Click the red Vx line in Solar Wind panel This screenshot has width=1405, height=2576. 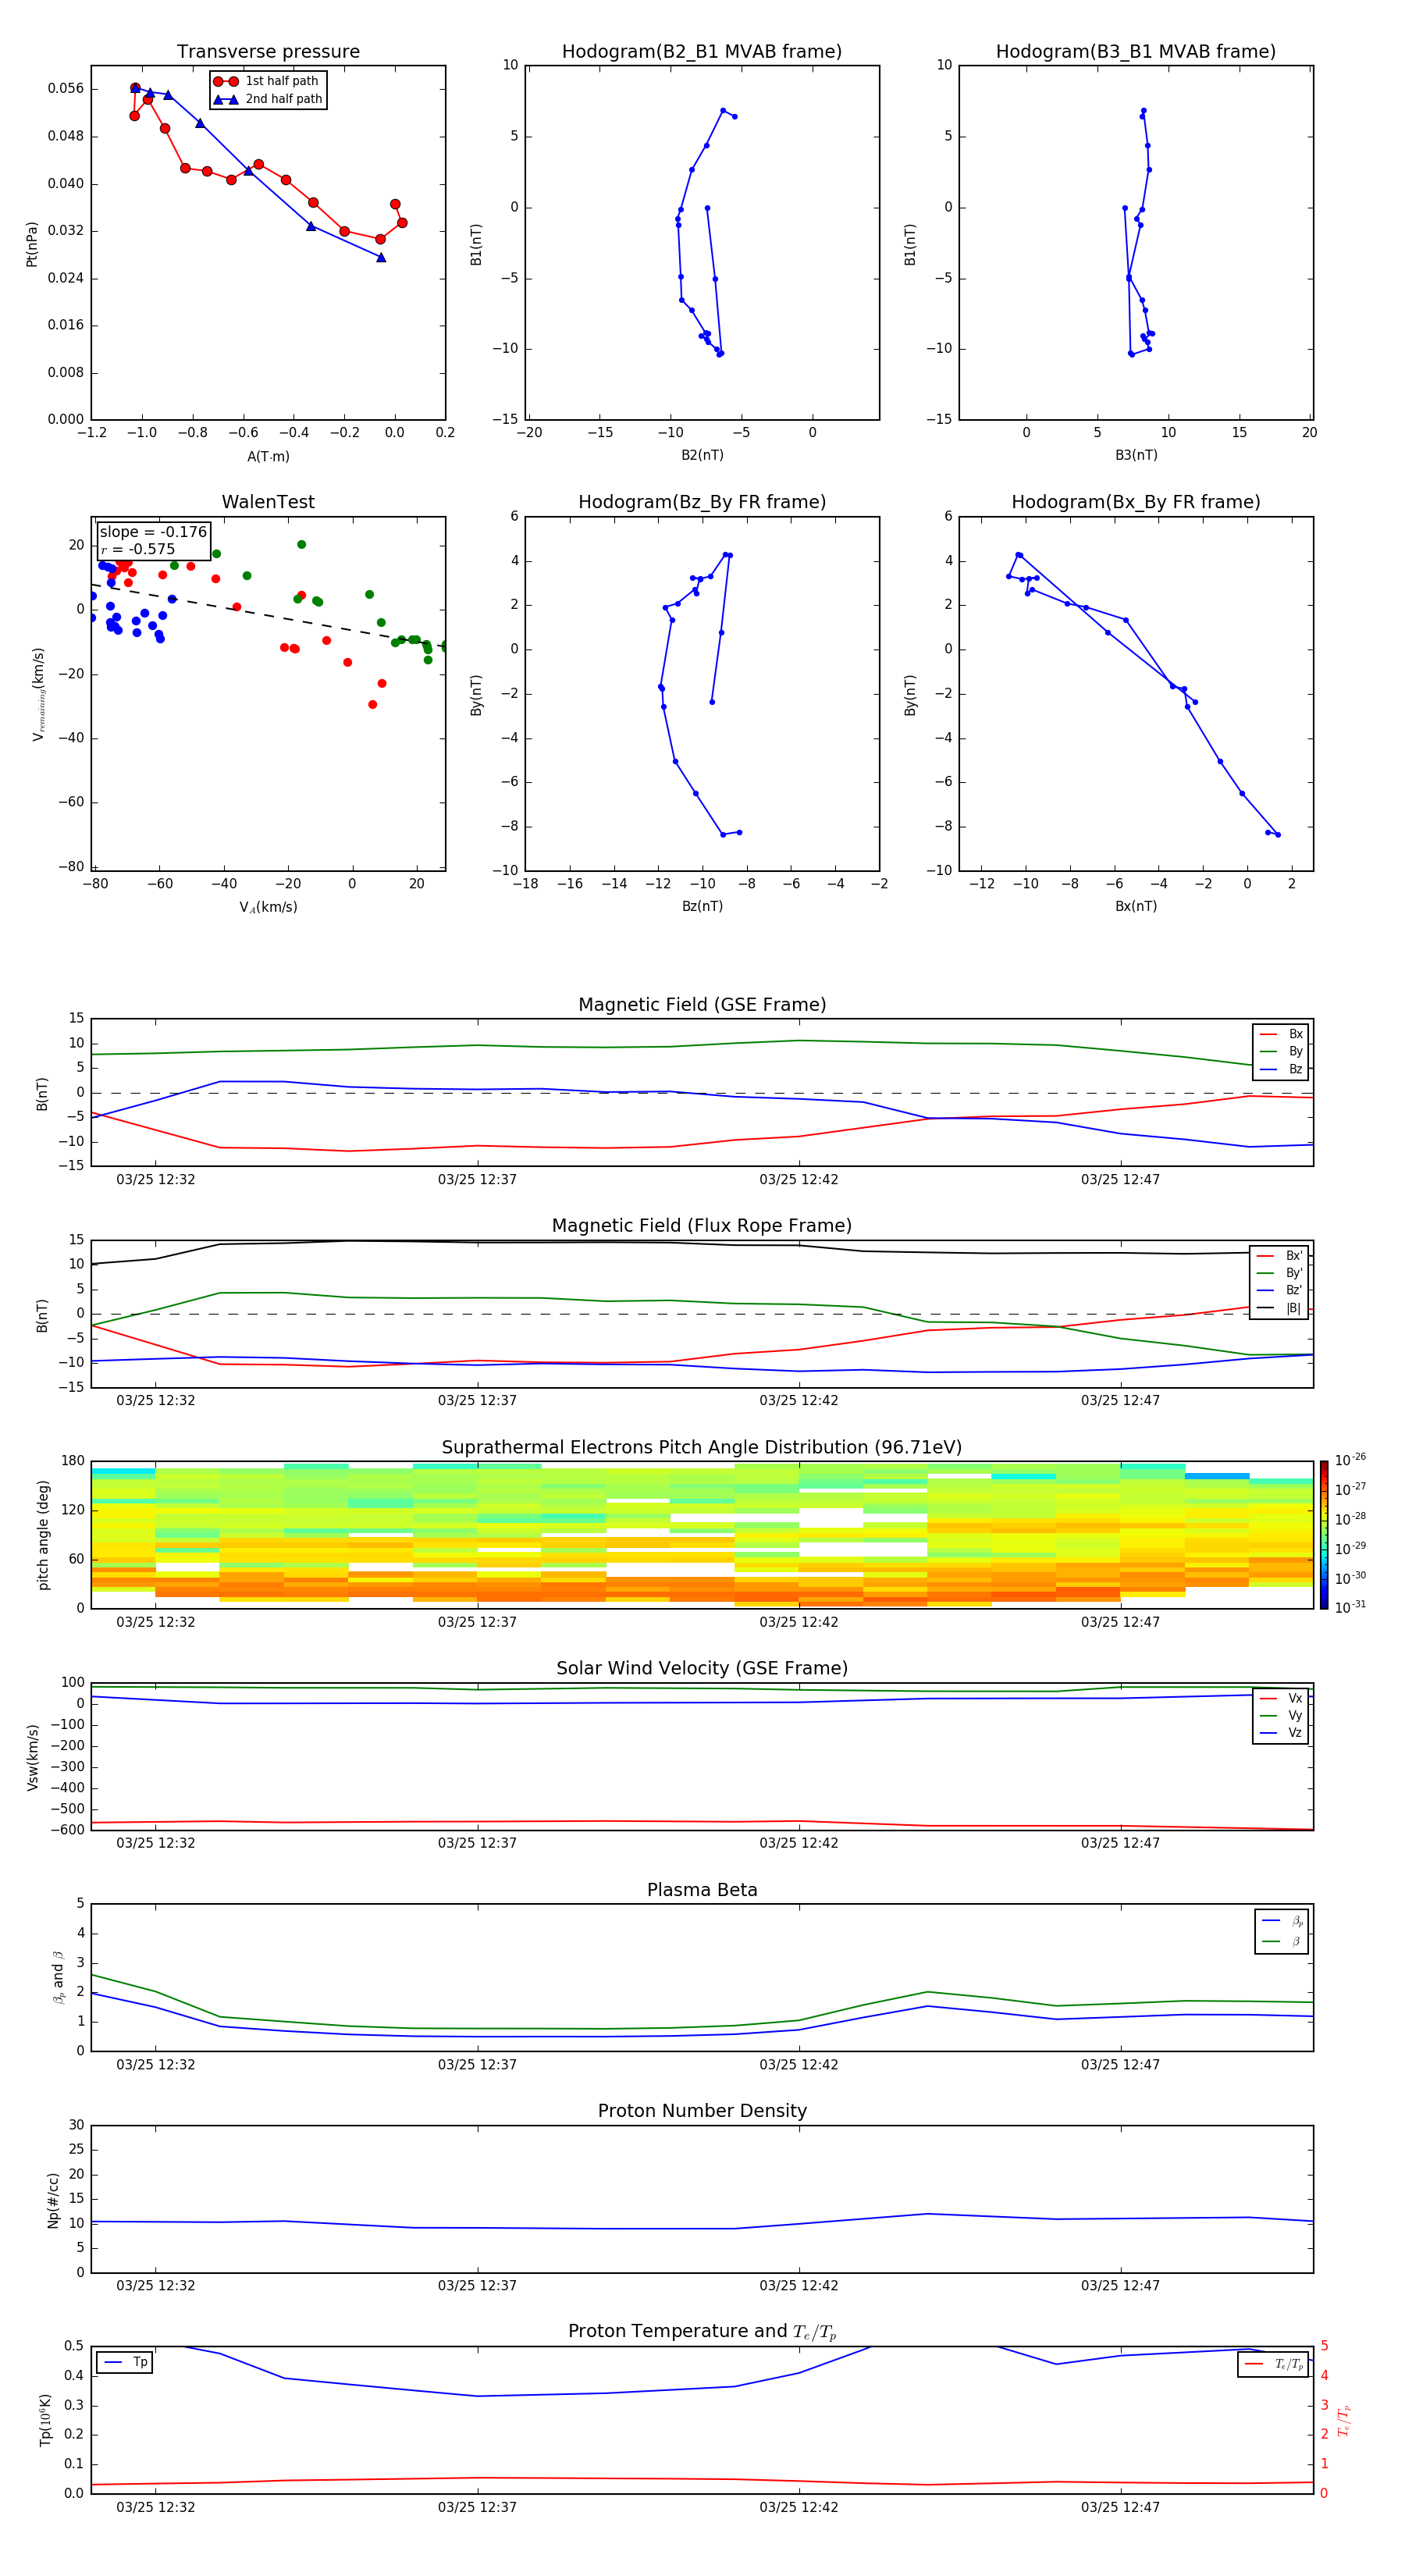[x=702, y=1822]
